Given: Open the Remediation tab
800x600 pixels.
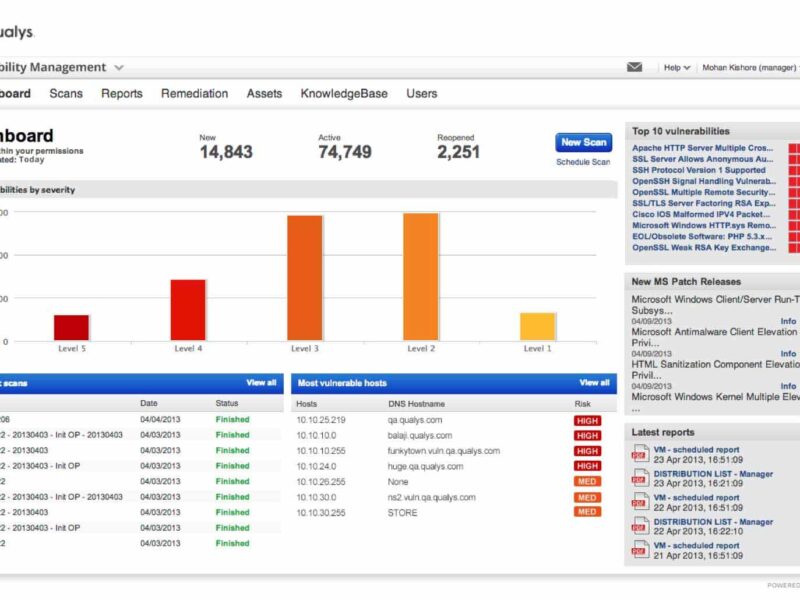Looking at the screenshot, I should 194,93.
